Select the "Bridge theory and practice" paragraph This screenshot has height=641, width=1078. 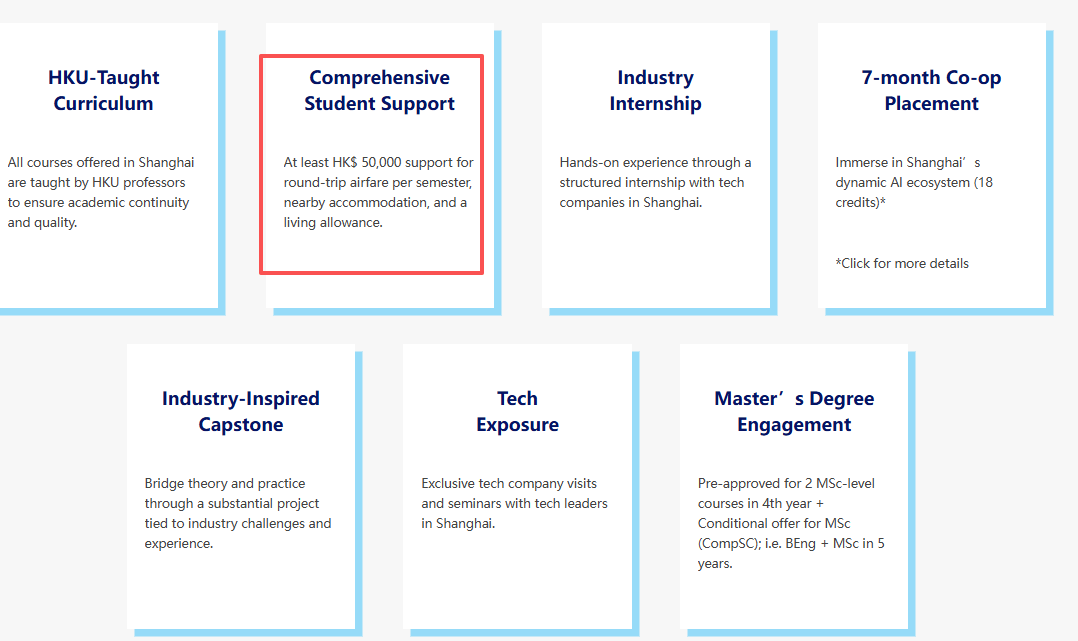[x=238, y=513]
